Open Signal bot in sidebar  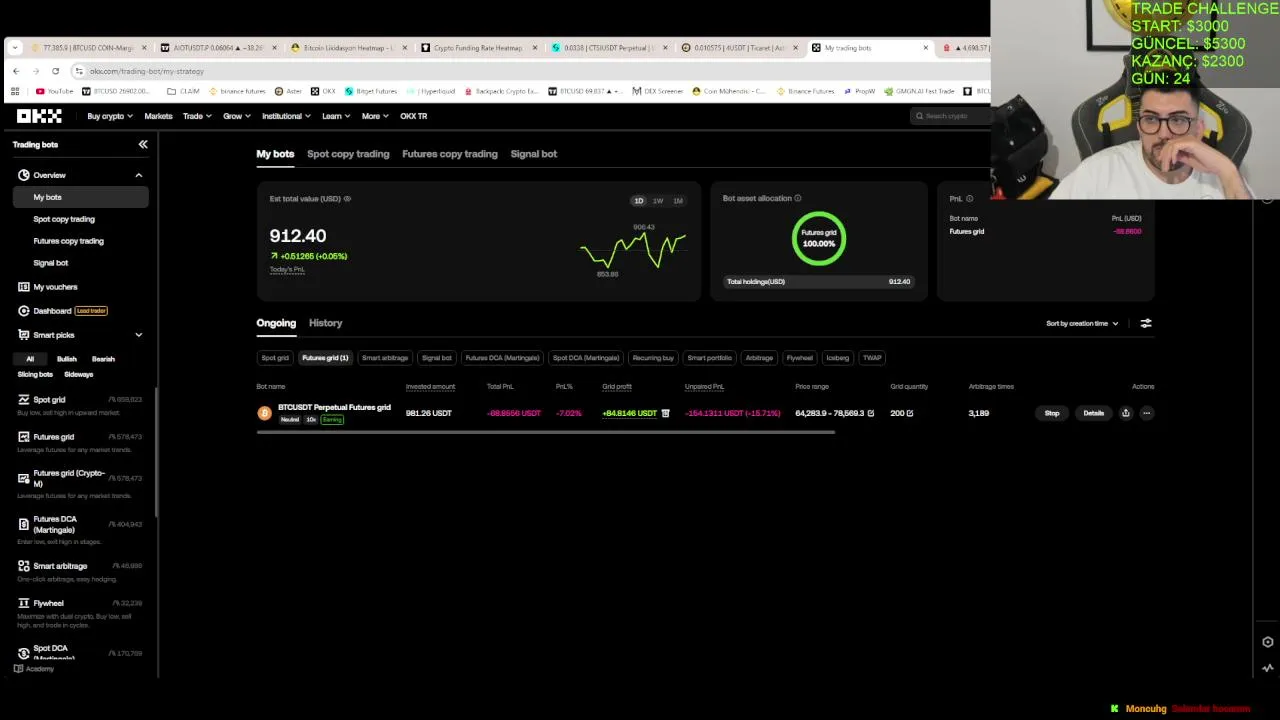point(50,263)
